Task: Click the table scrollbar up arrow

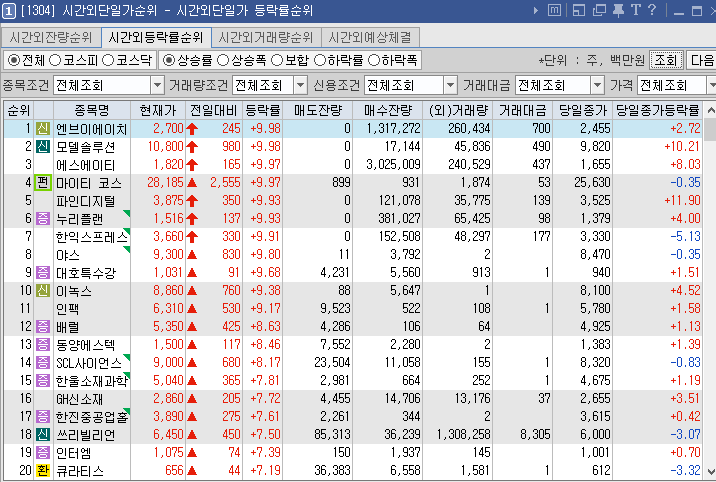Action: click(x=710, y=111)
